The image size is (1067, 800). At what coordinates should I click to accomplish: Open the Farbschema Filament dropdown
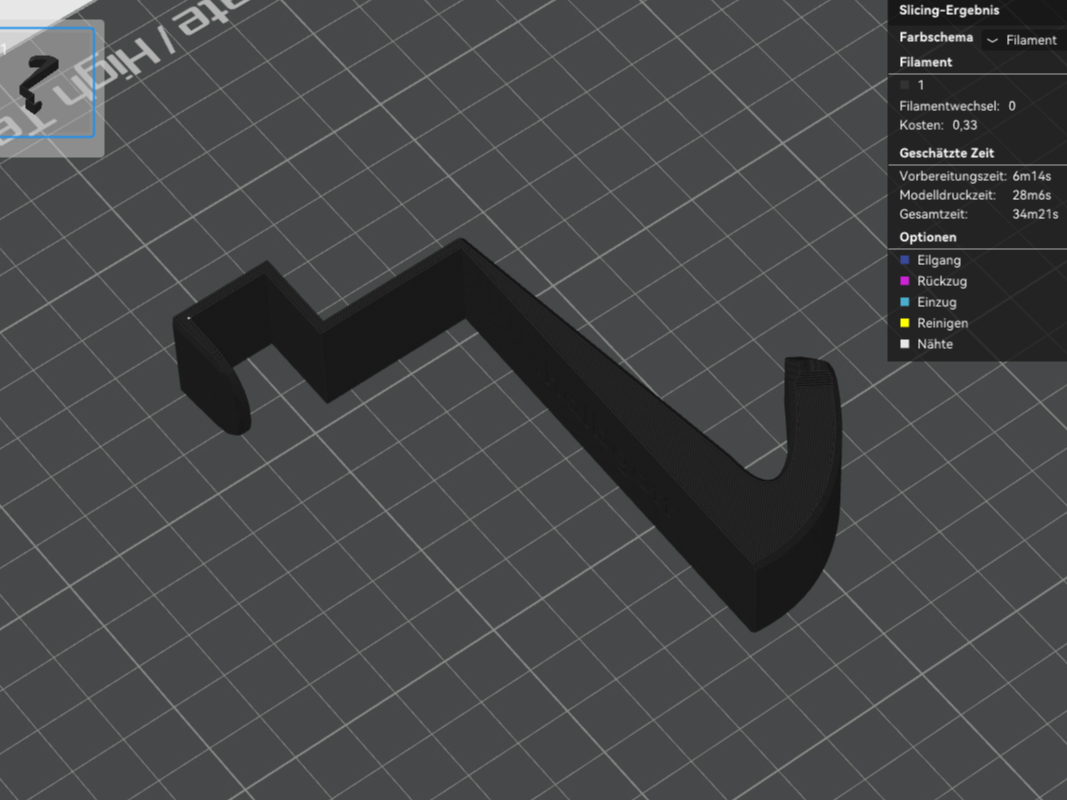pos(1024,40)
